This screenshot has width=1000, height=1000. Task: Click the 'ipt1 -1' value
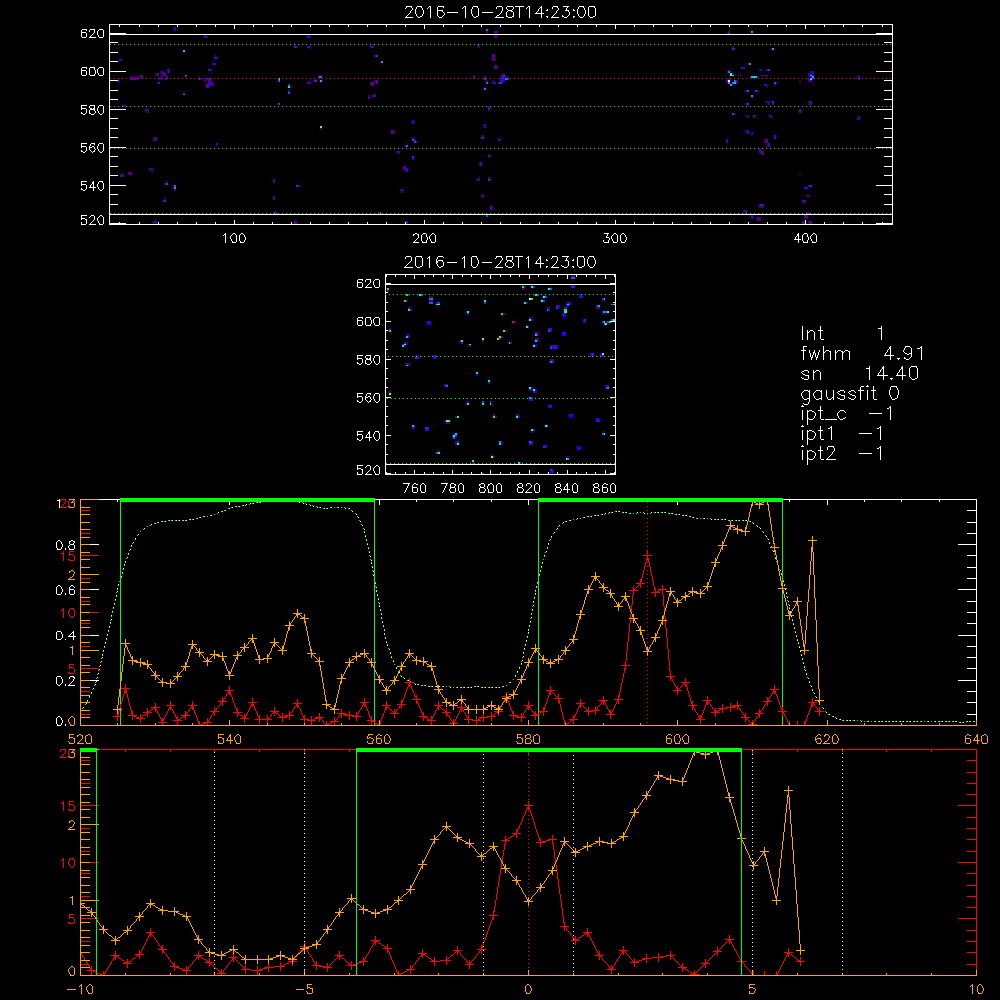pos(842,434)
